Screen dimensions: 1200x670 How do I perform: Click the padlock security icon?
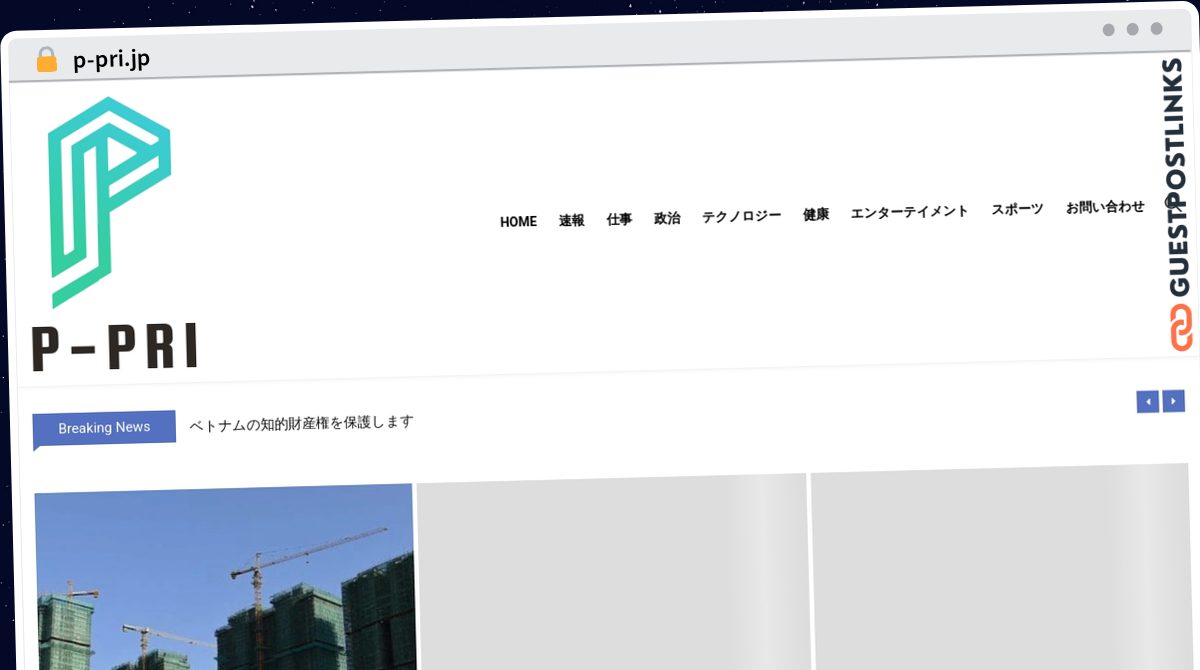coord(46,60)
